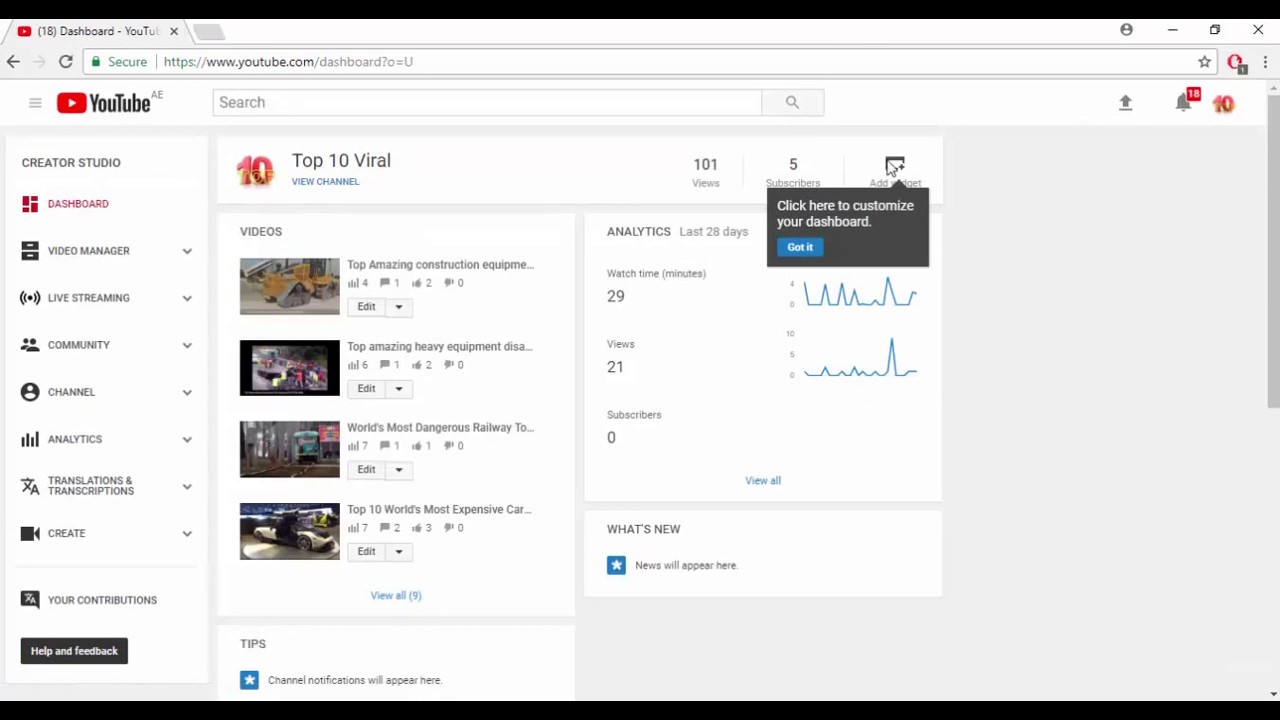Select Video Manager menu item
Screen dimensions: 1280x720
[88, 251]
